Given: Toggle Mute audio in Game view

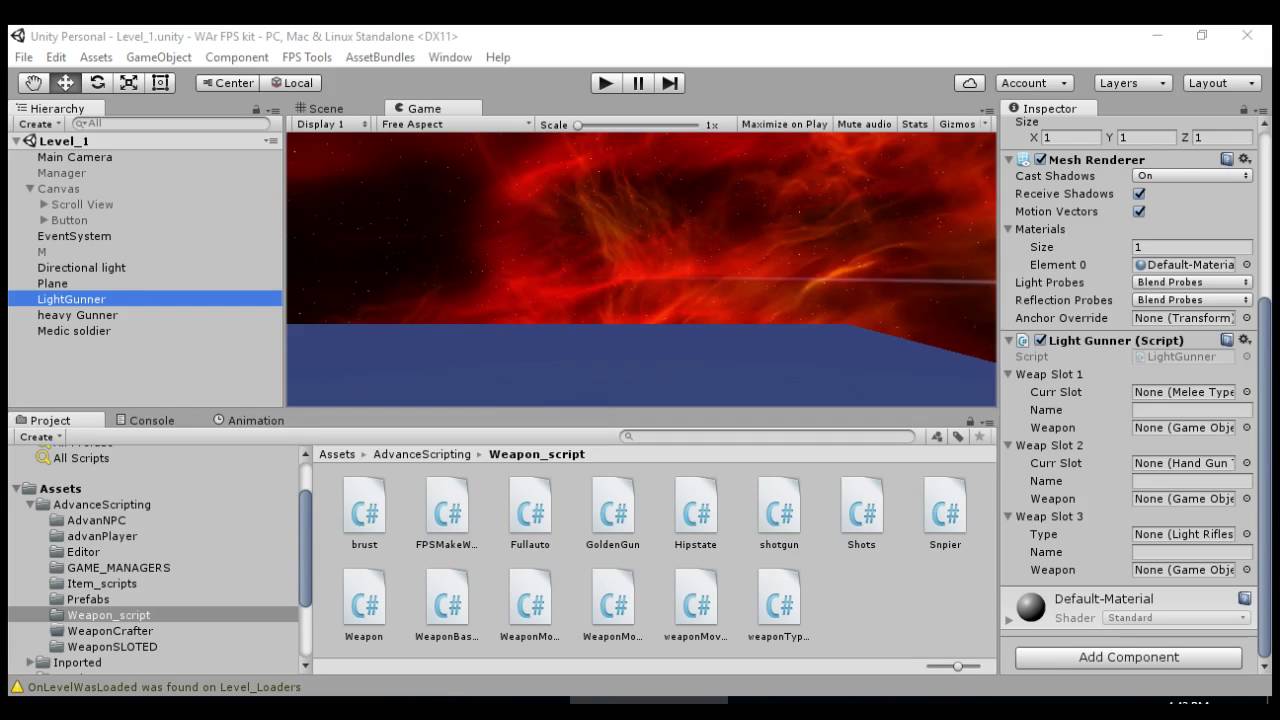Looking at the screenshot, I should click(864, 124).
